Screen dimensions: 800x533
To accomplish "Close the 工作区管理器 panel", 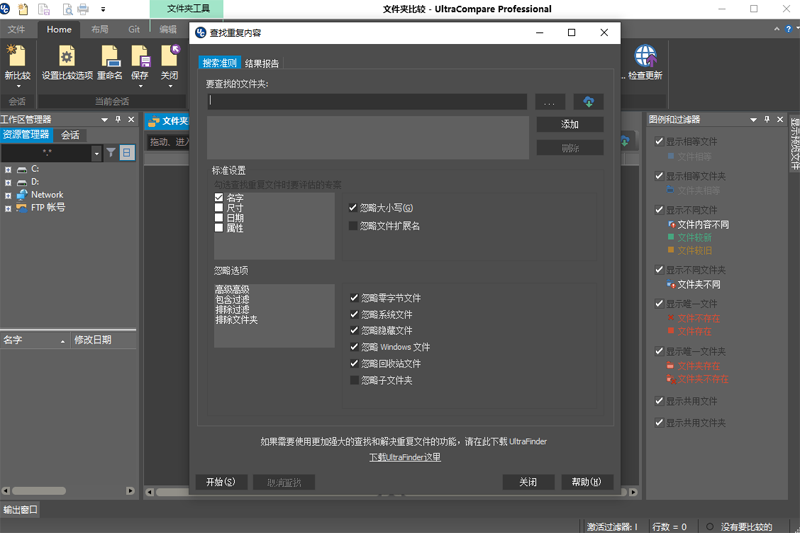I will click(x=131, y=119).
